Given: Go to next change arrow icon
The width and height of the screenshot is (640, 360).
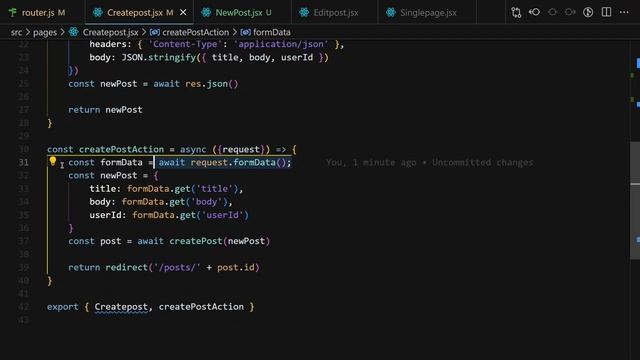Looking at the screenshot, I should (570, 12).
